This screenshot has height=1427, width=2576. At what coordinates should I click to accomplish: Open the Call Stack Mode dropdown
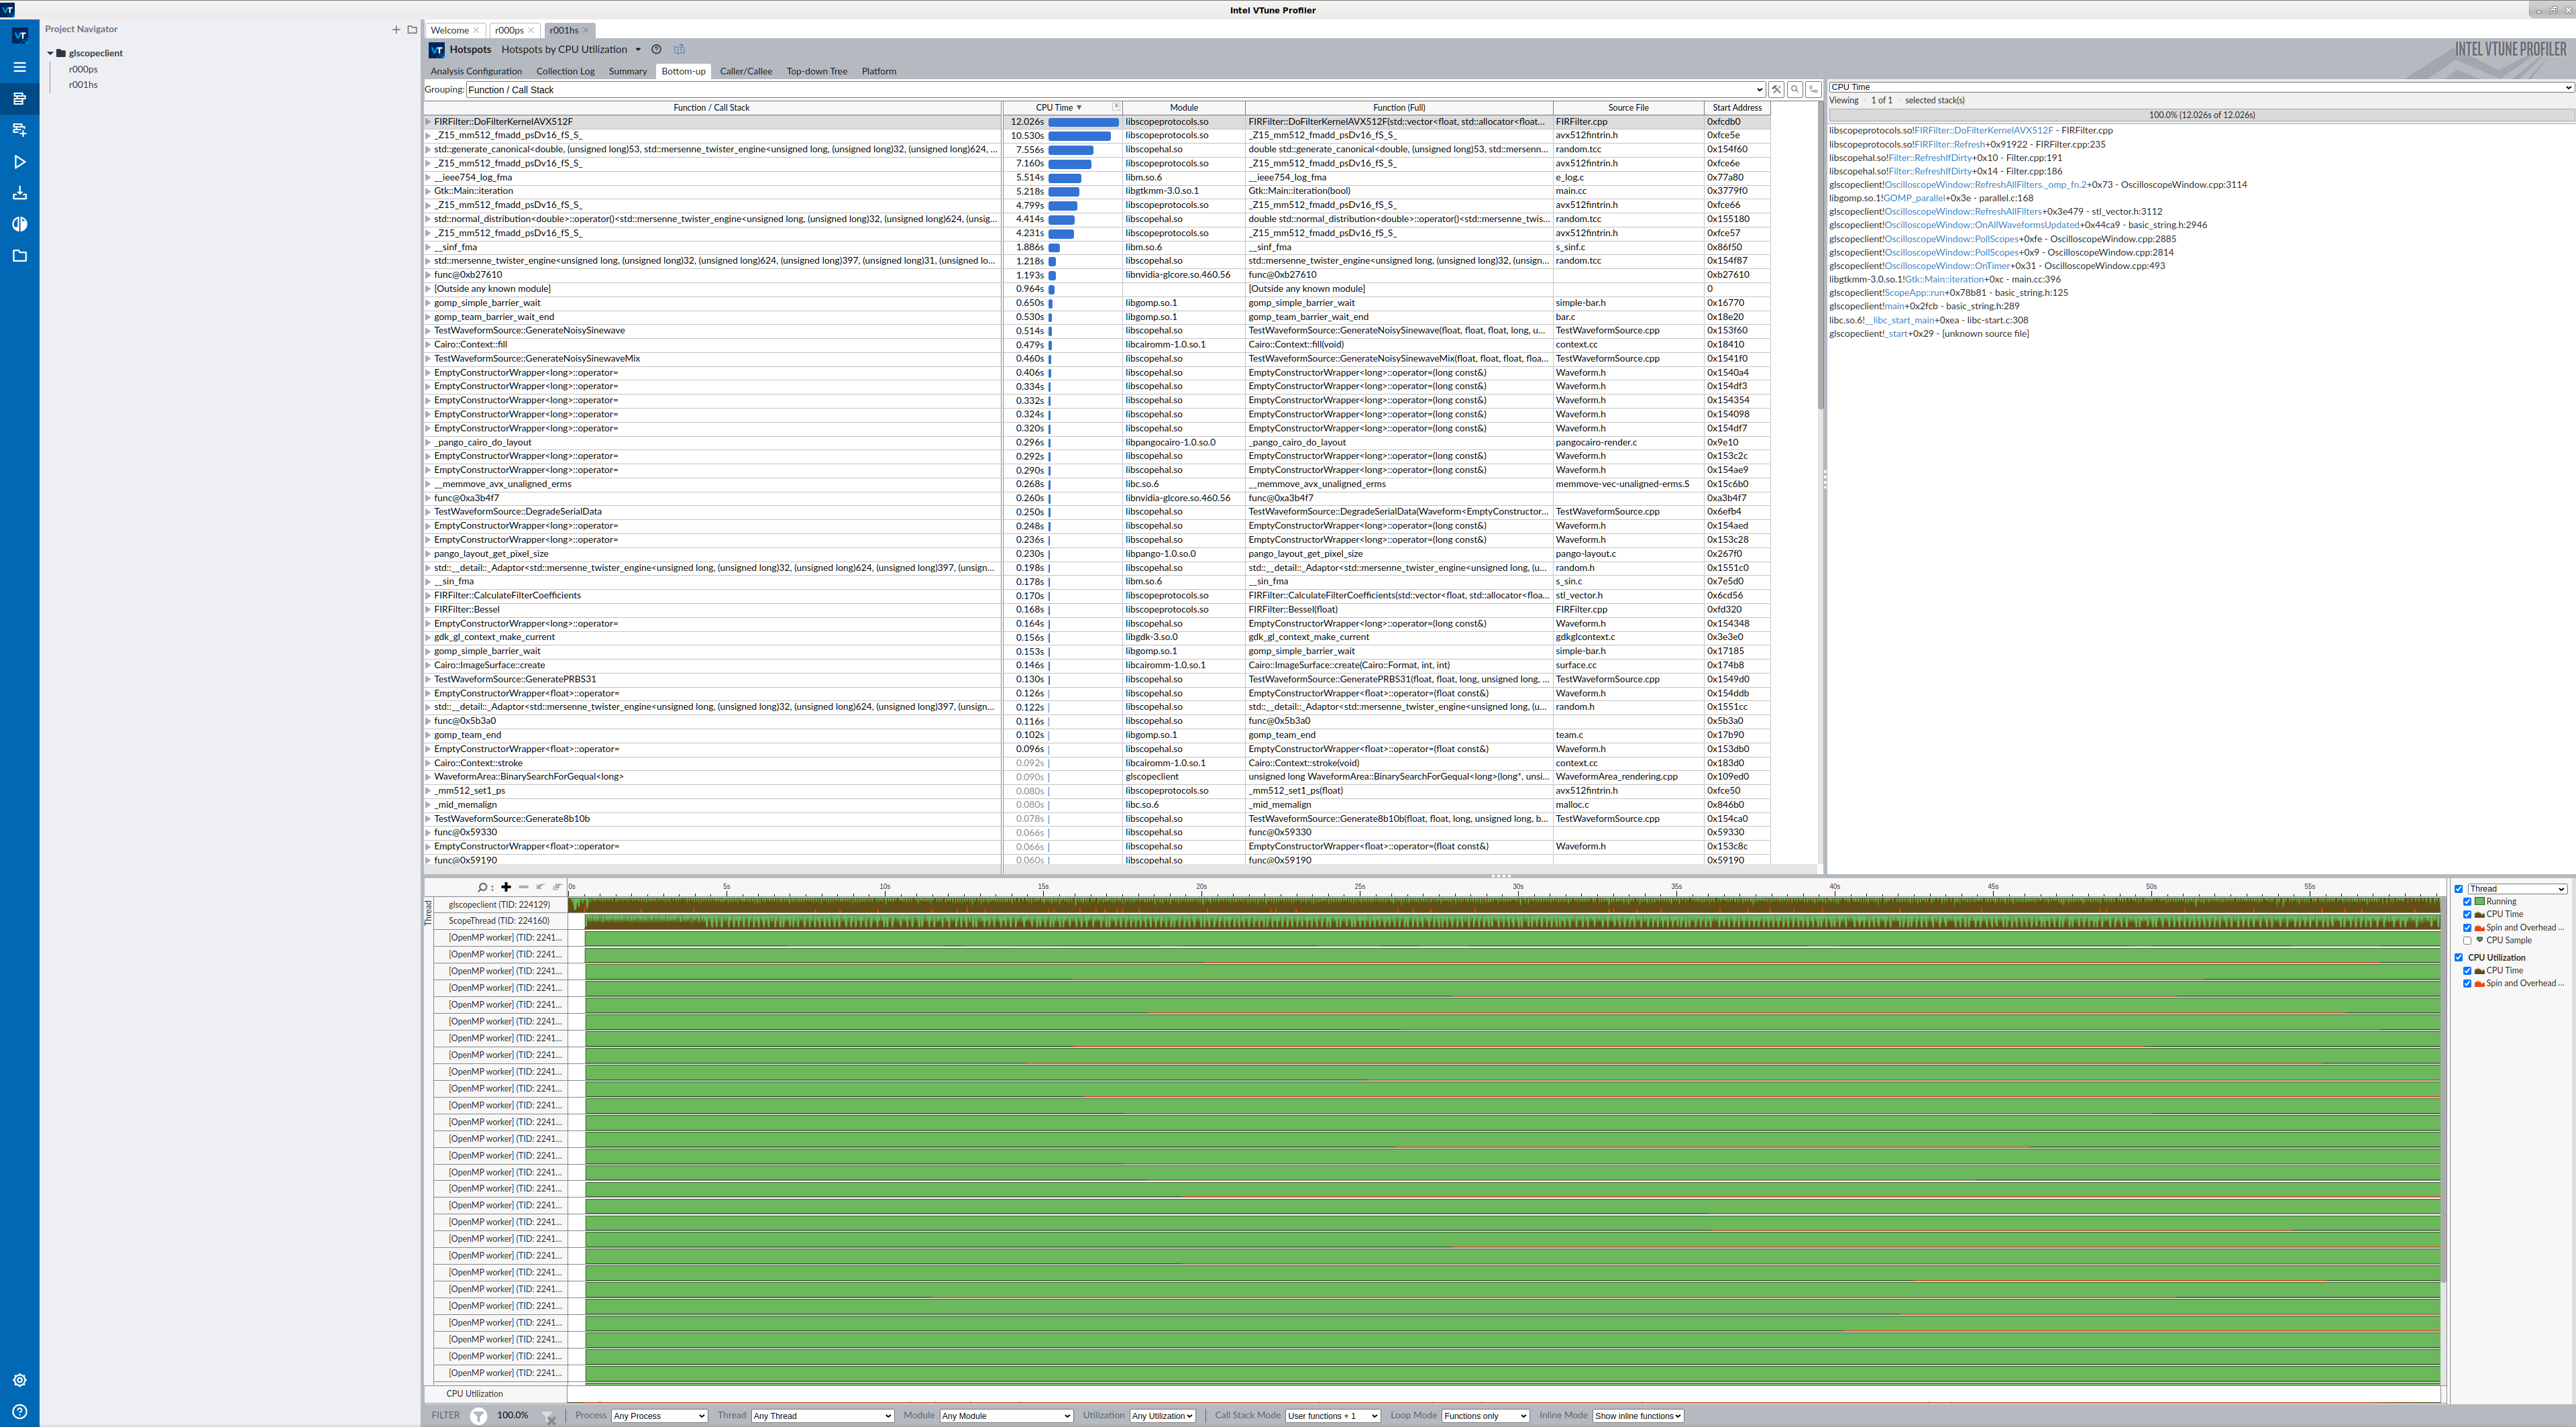[x=1332, y=1416]
